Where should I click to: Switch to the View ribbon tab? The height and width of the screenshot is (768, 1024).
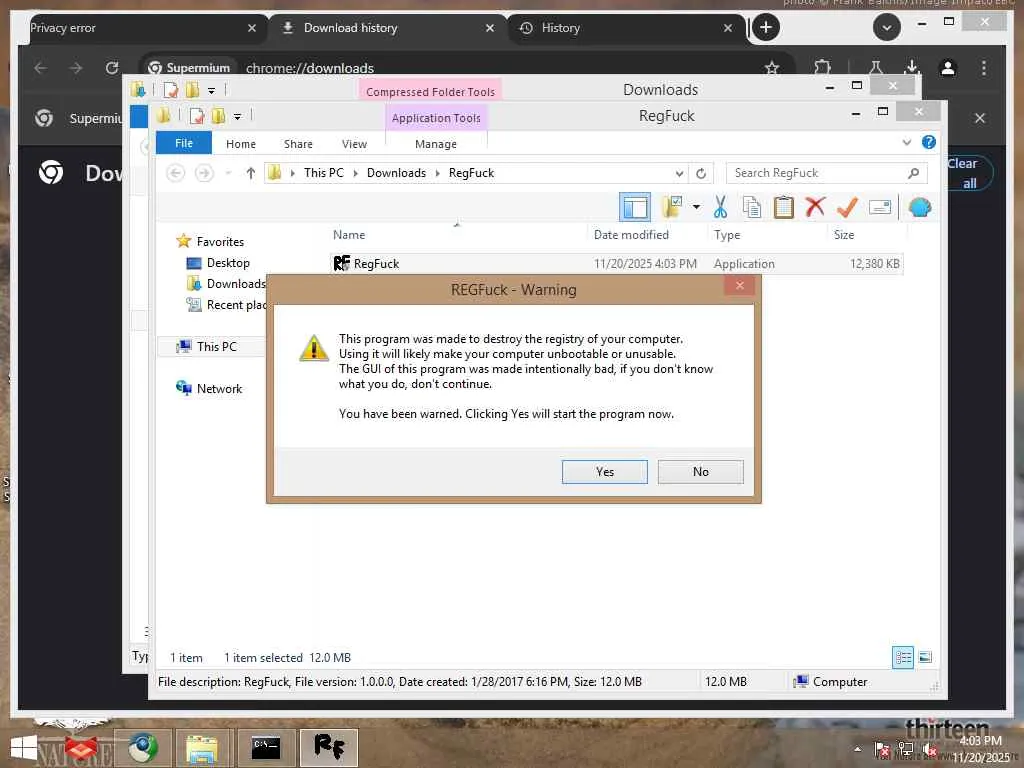pos(354,144)
